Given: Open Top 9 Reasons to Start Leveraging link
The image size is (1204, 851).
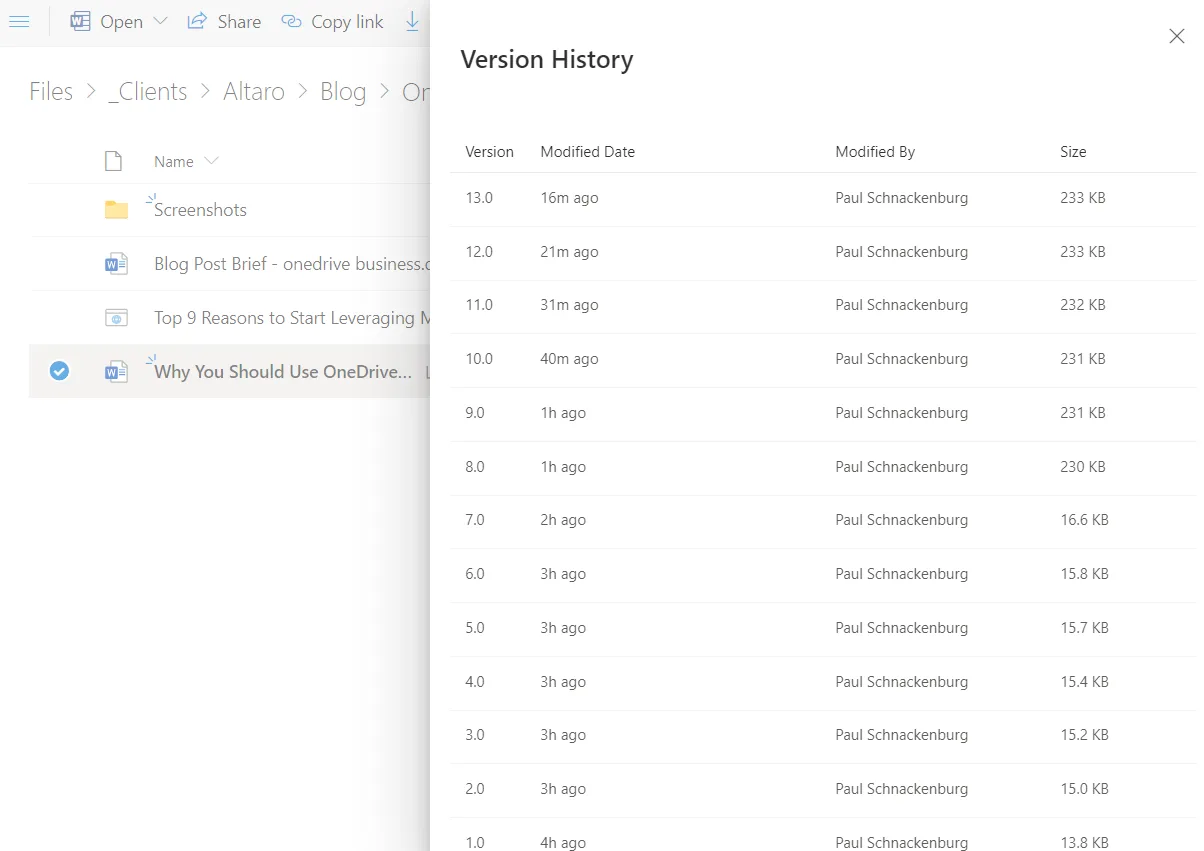Looking at the screenshot, I should (x=292, y=318).
